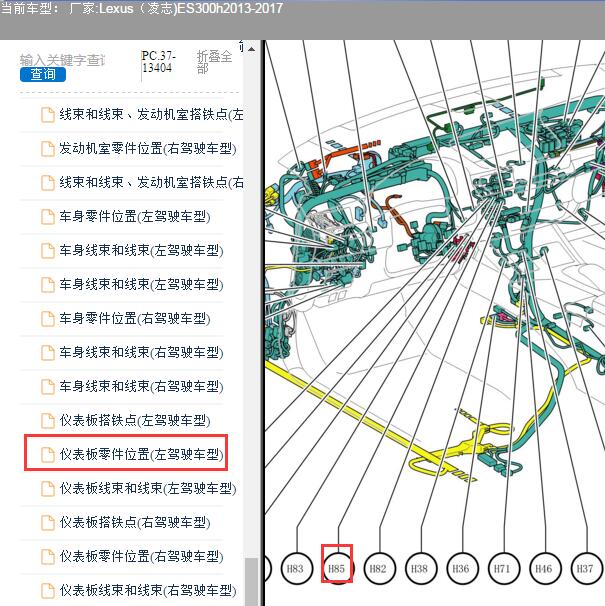Open the H37 connector label
The width and height of the screenshot is (605, 606).
(x=585, y=569)
